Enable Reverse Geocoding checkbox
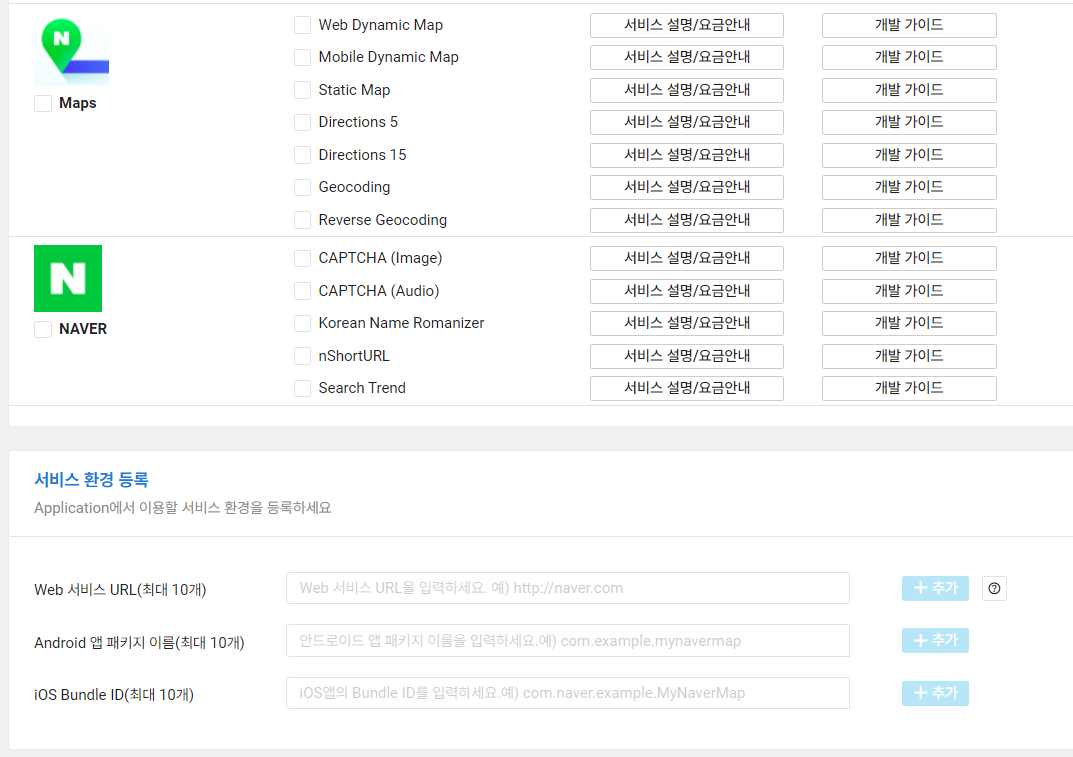The height and width of the screenshot is (757, 1073). pos(302,220)
